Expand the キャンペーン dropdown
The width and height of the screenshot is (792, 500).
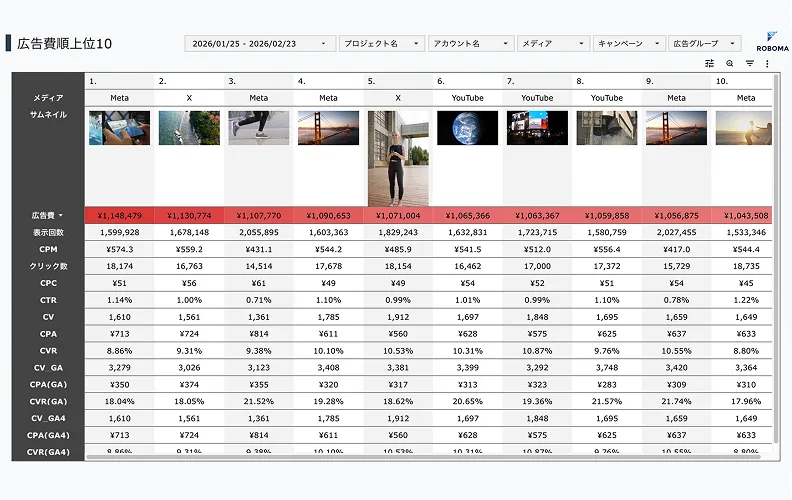(629, 44)
